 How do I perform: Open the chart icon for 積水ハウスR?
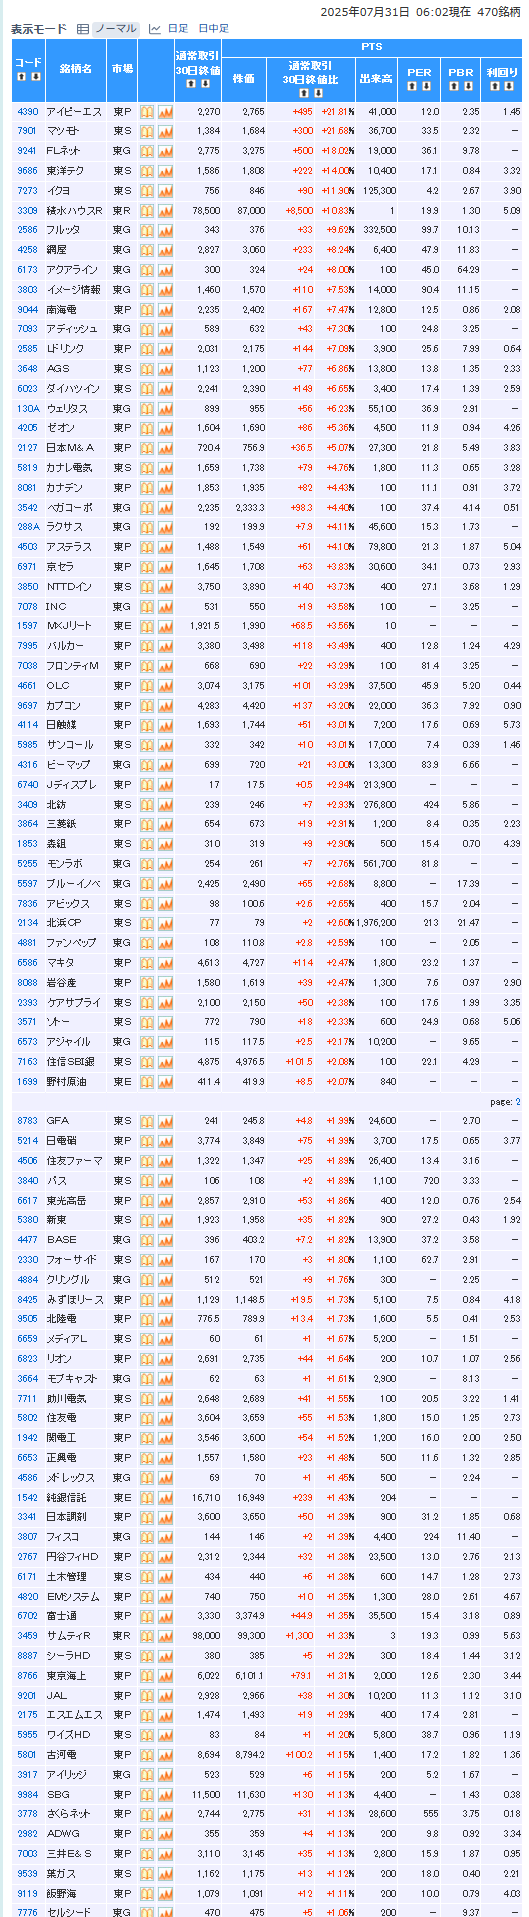165,211
